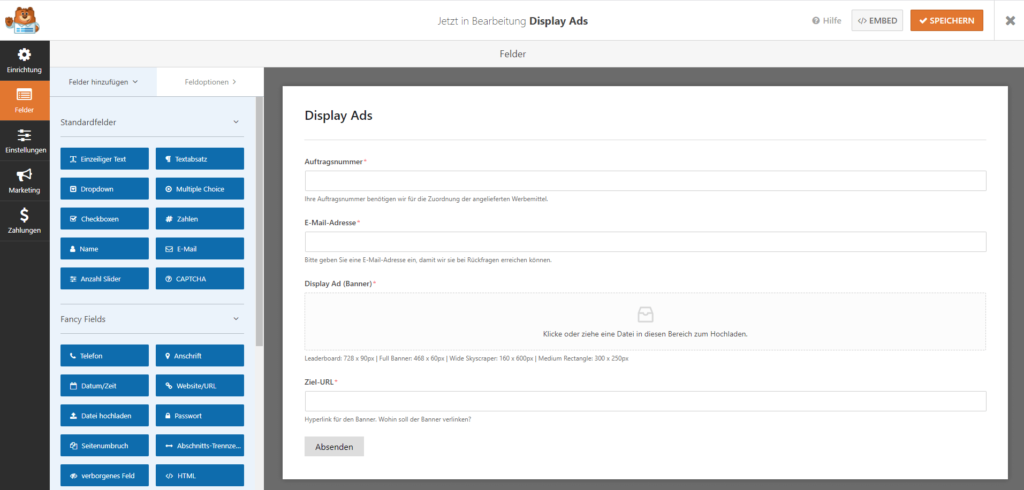Click the Absenden submit button
The width and height of the screenshot is (1024, 490).
(x=334, y=447)
